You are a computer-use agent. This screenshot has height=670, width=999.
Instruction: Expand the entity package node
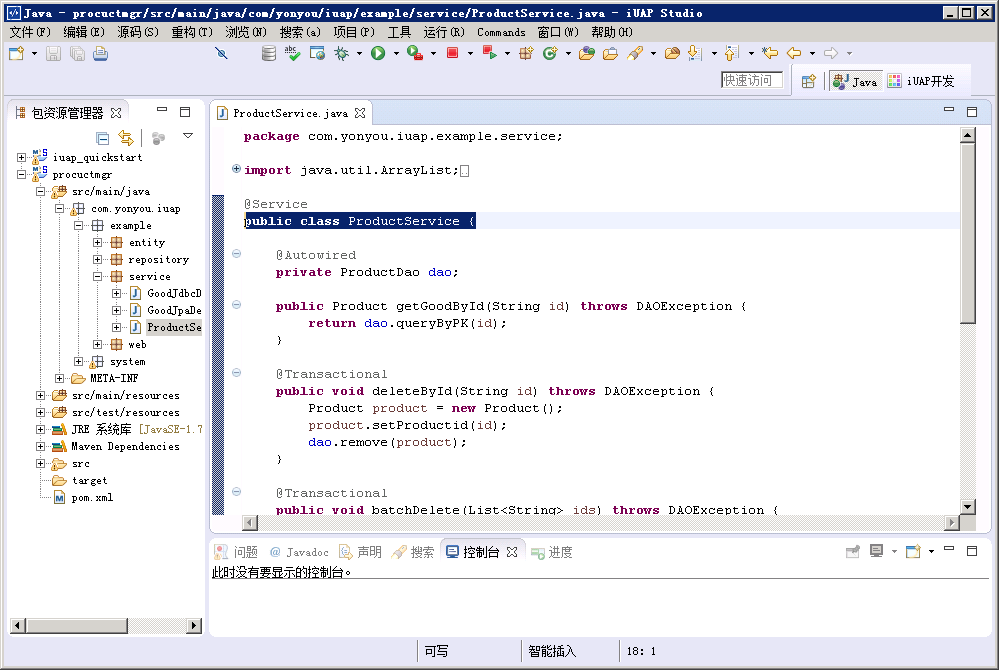[x=98, y=242]
